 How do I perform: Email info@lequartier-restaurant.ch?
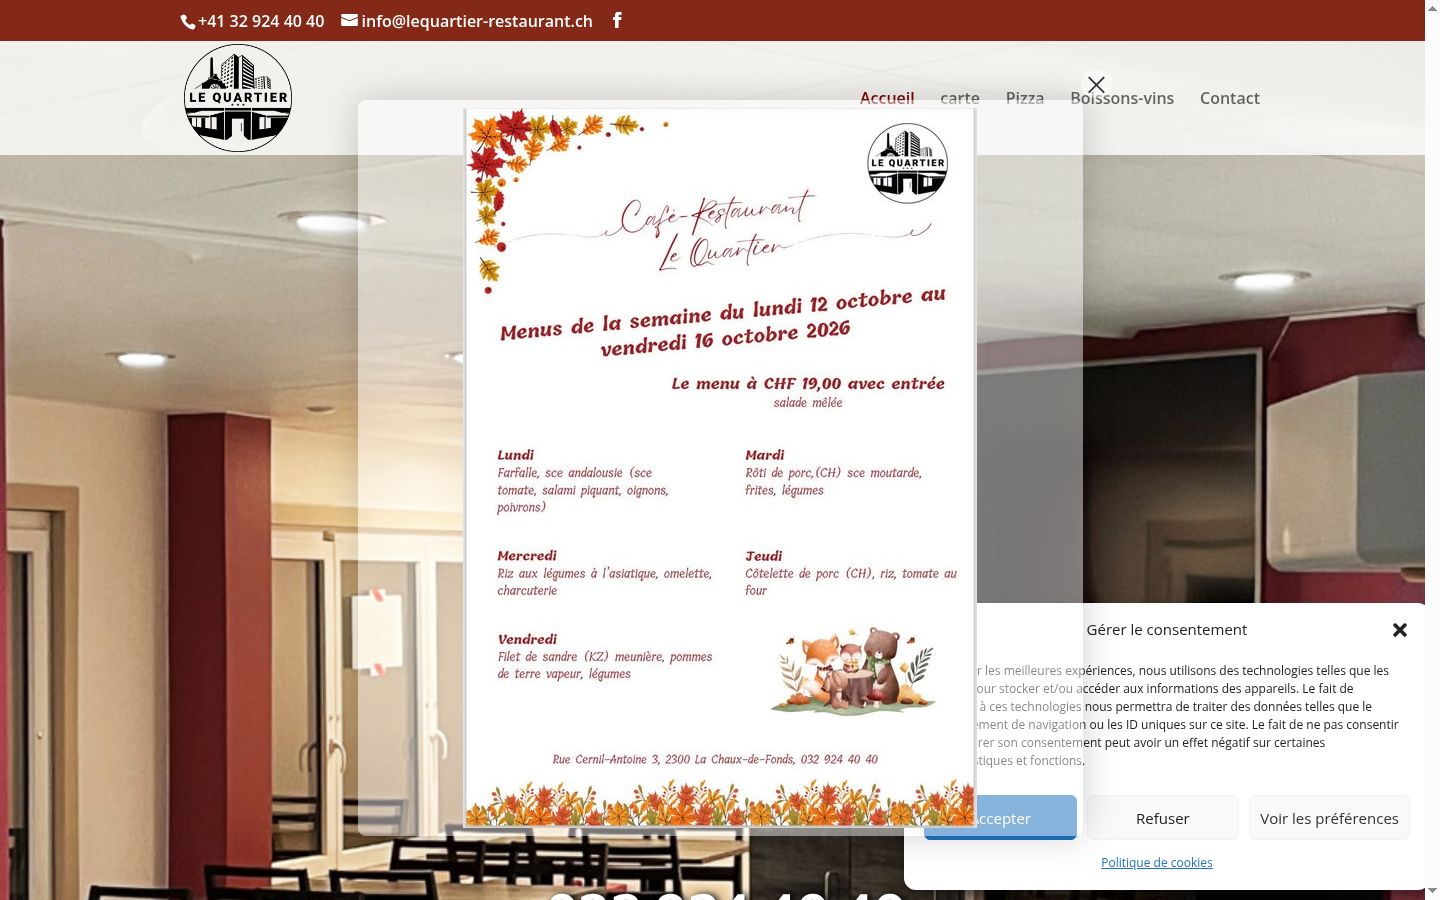[477, 21]
